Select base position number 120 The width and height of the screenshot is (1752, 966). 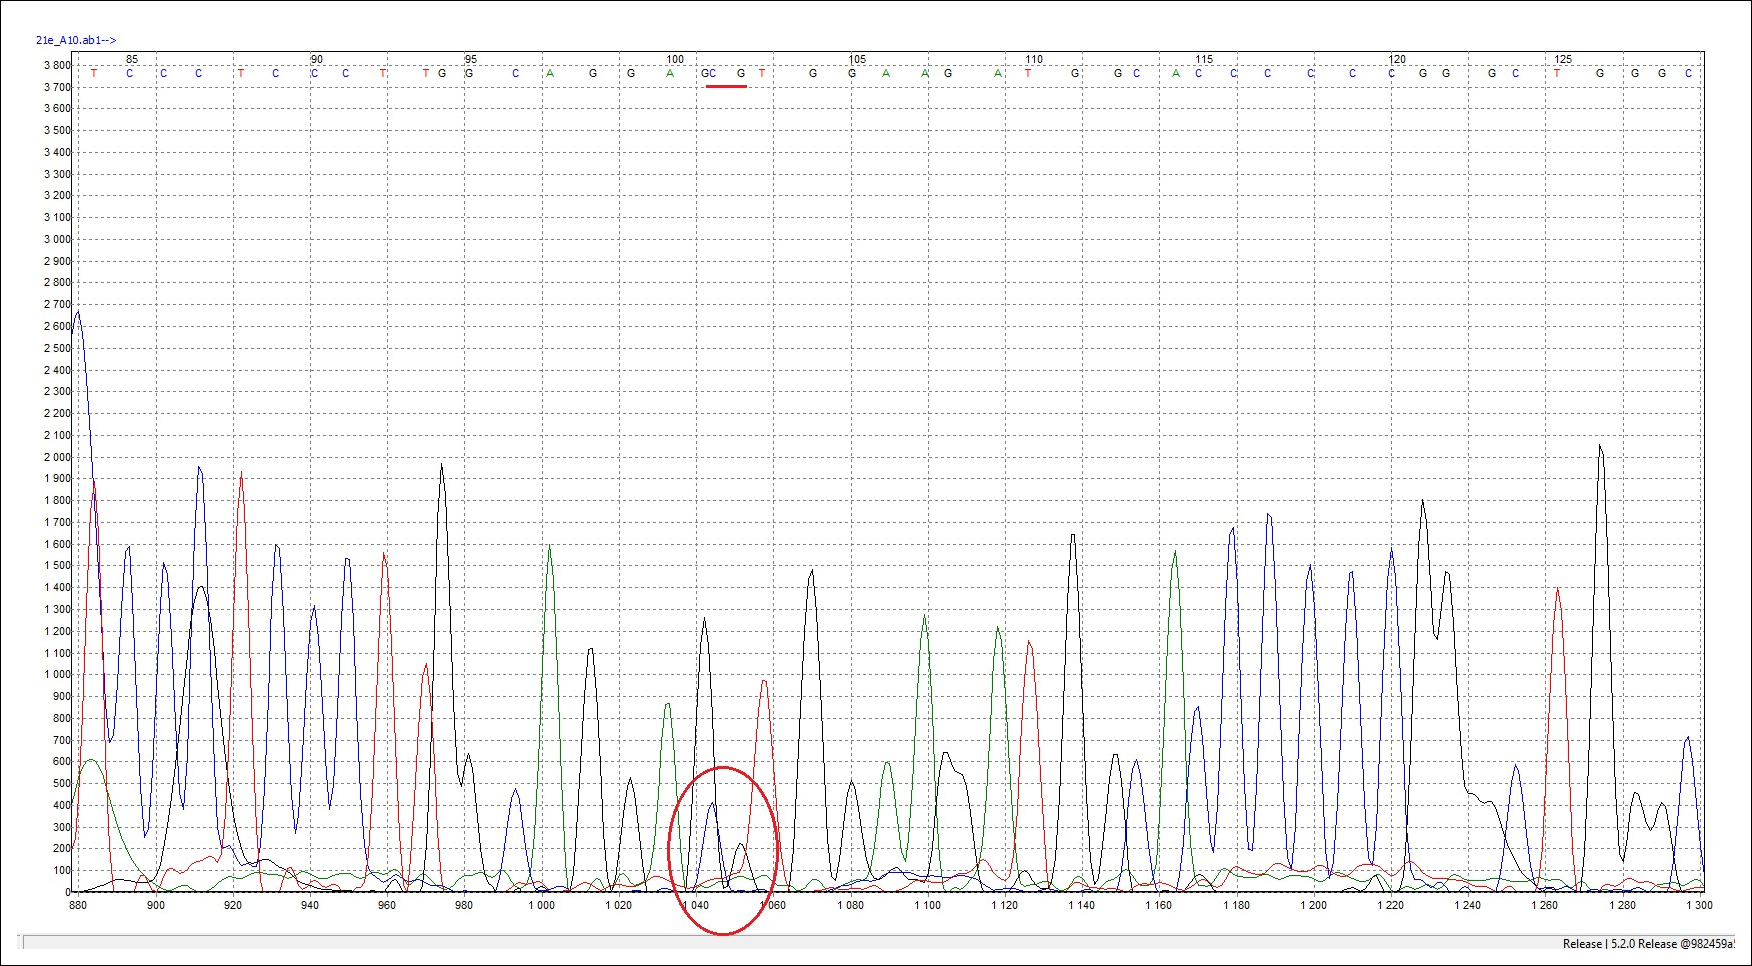pyautogui.click(x=1397, y=60)
